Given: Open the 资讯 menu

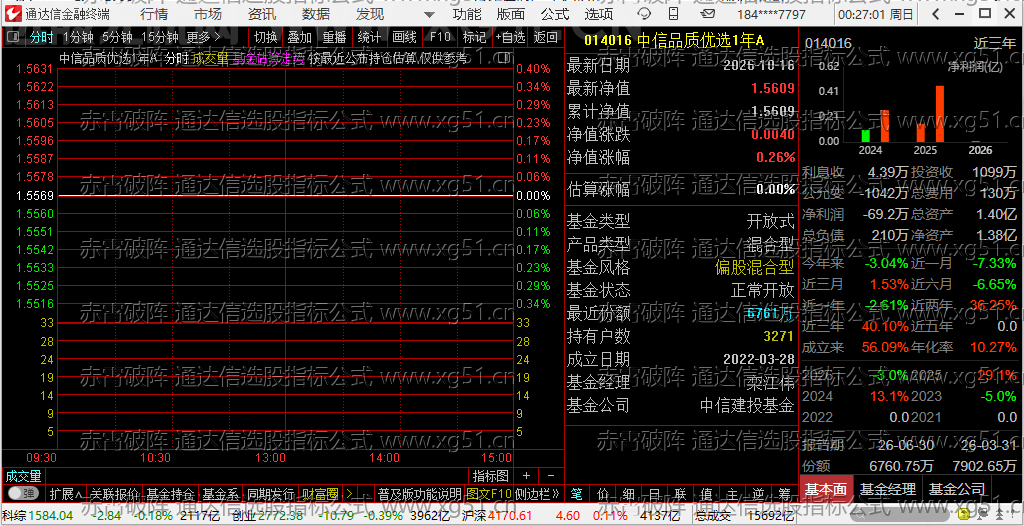Looking at the screenshot, I should 262,14.
